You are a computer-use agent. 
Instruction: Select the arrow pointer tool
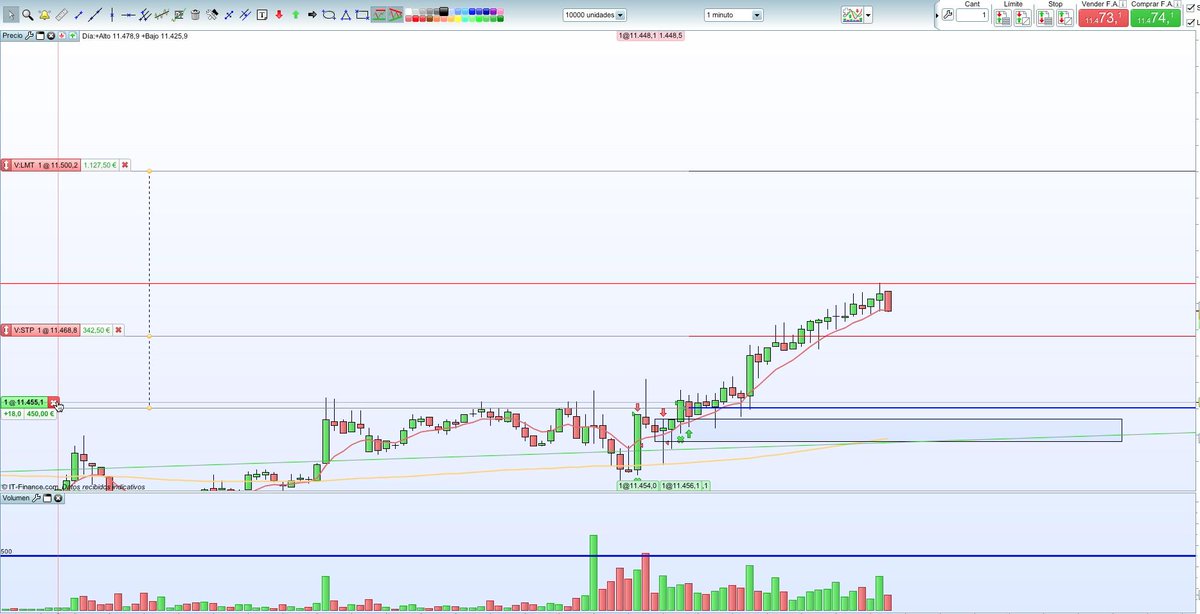tap(11, 15)
